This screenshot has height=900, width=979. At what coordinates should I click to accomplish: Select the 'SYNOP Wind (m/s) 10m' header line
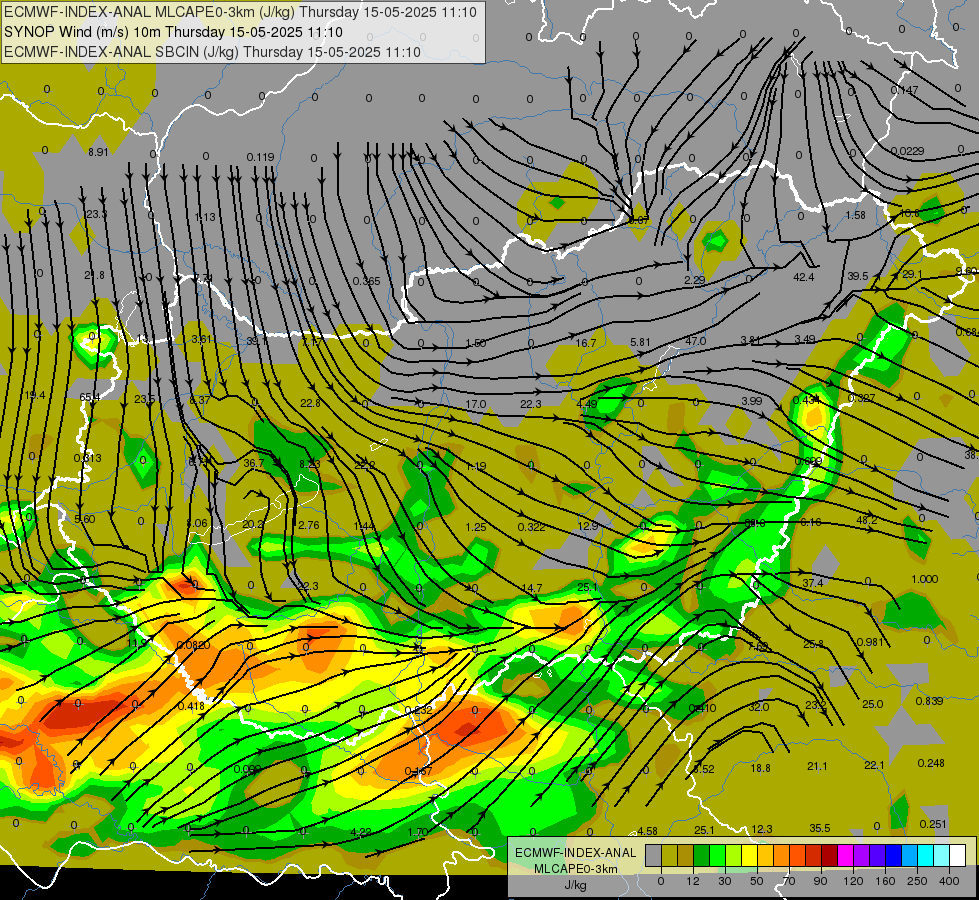(173, 32)
